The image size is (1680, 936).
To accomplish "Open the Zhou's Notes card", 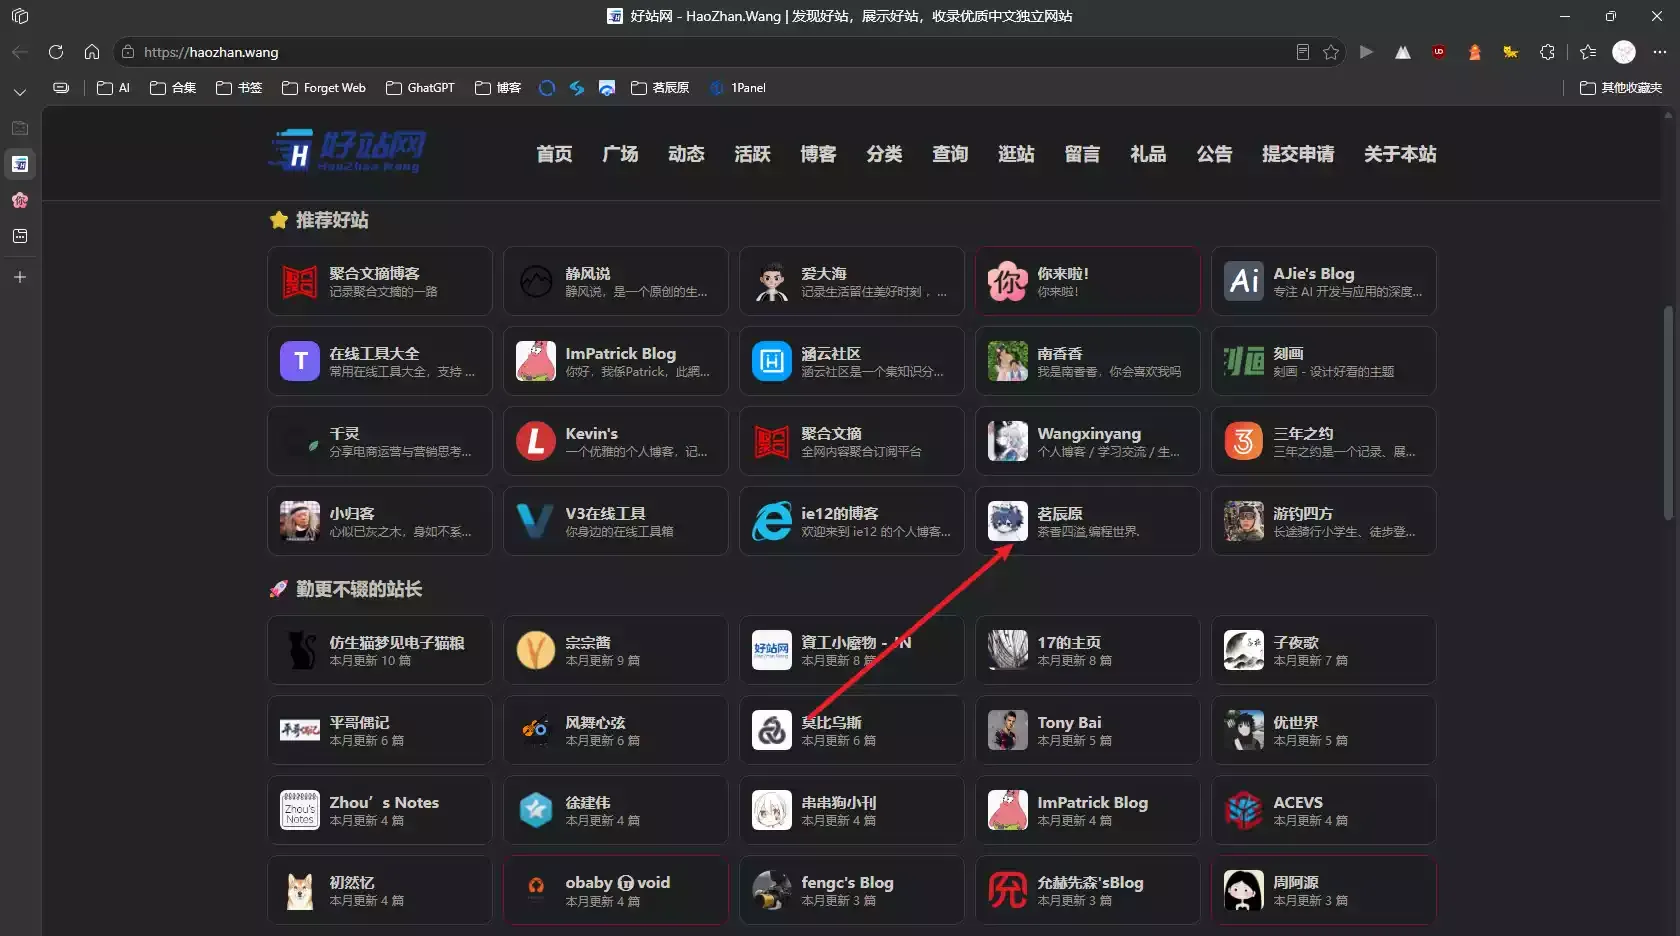I will (x=380, y=810).
